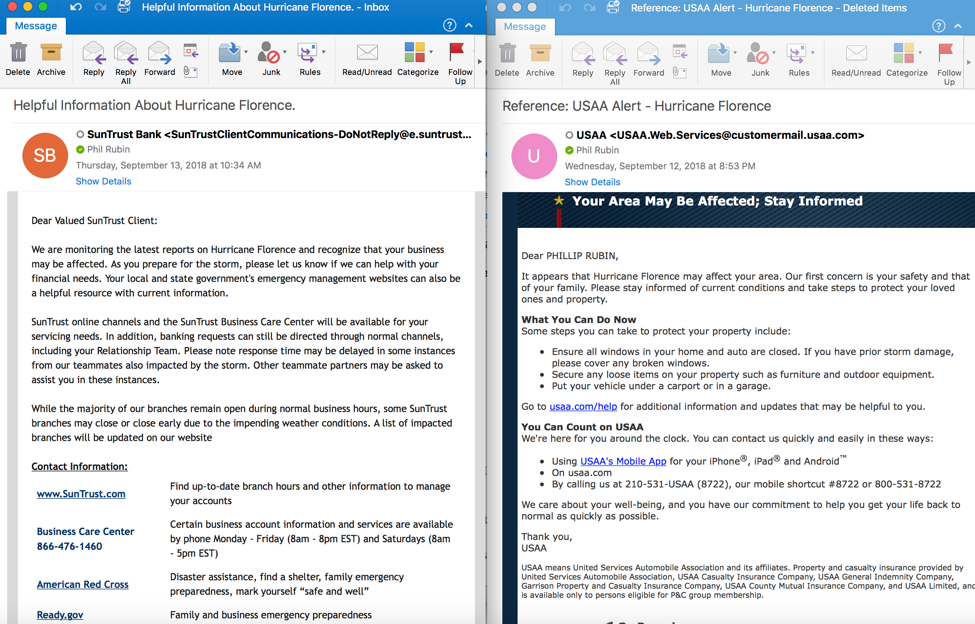Screen dimensions: 975x624
Task: Expand Rules dropdown arrow in SunTrust window
Action: 324,52
